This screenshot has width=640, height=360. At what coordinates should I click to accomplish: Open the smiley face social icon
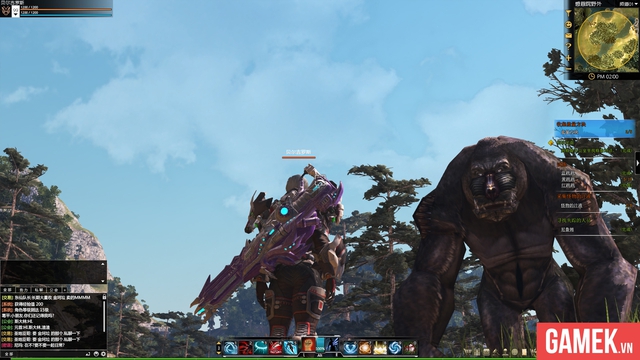coord(569,25)
